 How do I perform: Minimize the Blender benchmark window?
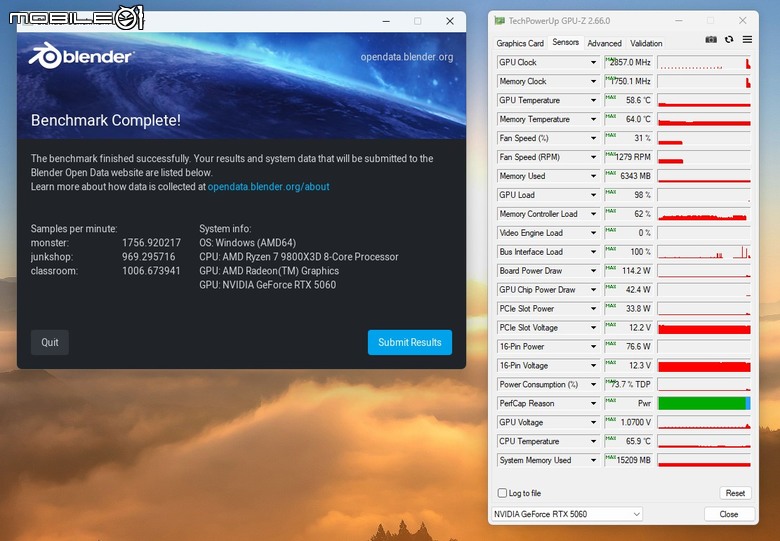tap(386, 21)
